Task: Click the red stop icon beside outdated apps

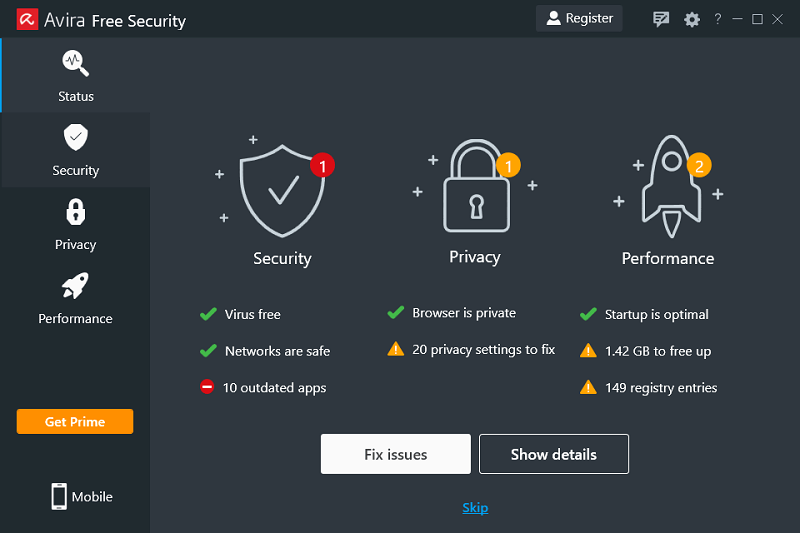Action: point(207,387)
